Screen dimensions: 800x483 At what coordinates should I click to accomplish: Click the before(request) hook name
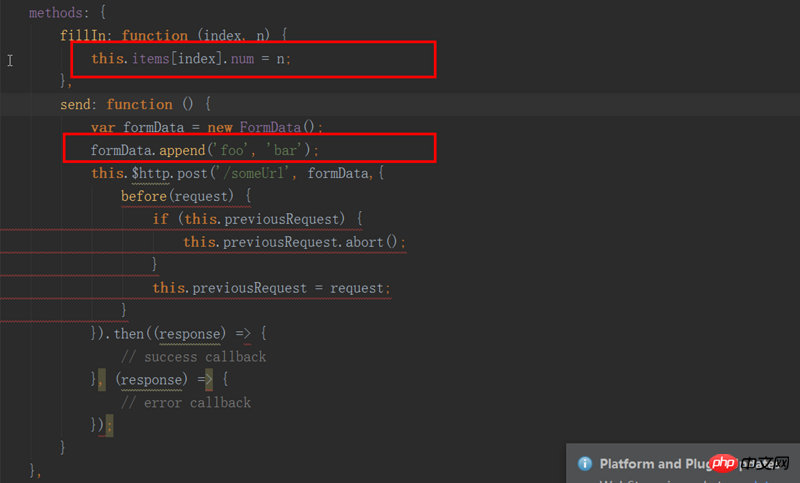click(x=143, y=196)
